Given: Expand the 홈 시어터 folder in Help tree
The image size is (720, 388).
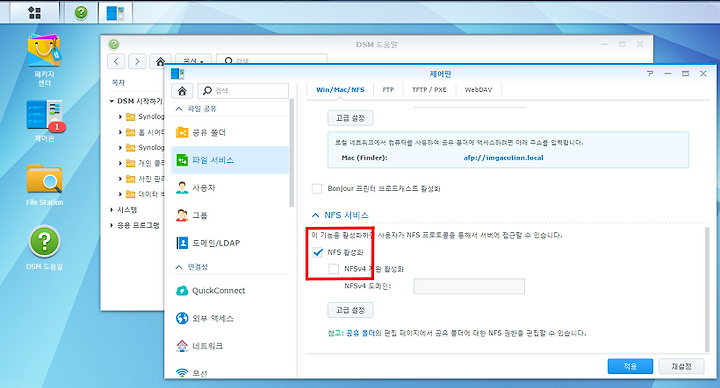Looking at the screenshot, I should pyautogui.click(x=120, y=132).
